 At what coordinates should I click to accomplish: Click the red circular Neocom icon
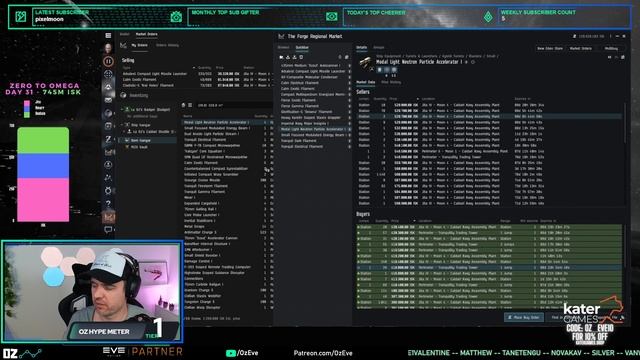click(108, 61)
